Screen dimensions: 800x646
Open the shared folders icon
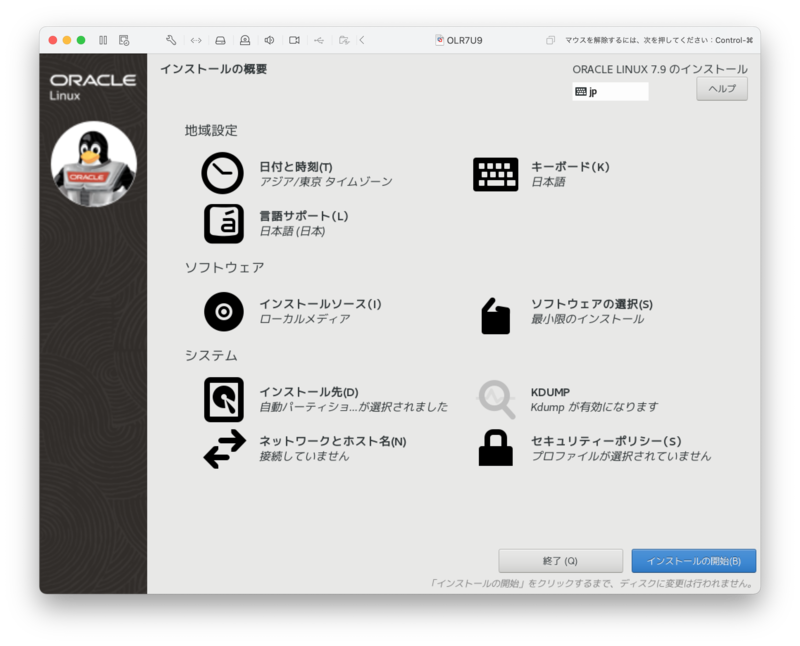pos(344,40)
